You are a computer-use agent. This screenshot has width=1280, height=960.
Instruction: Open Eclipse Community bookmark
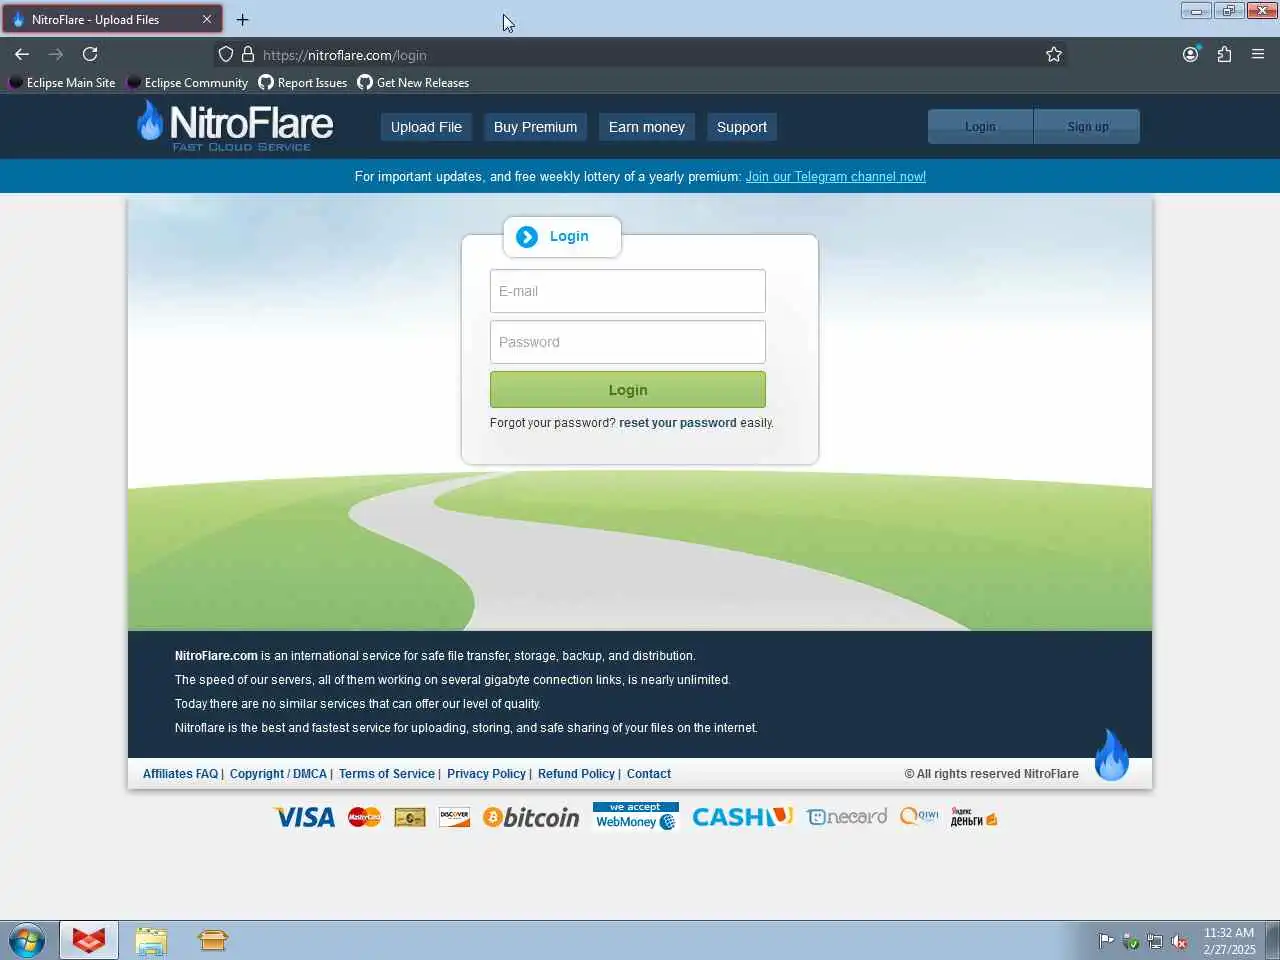(187, 83)
